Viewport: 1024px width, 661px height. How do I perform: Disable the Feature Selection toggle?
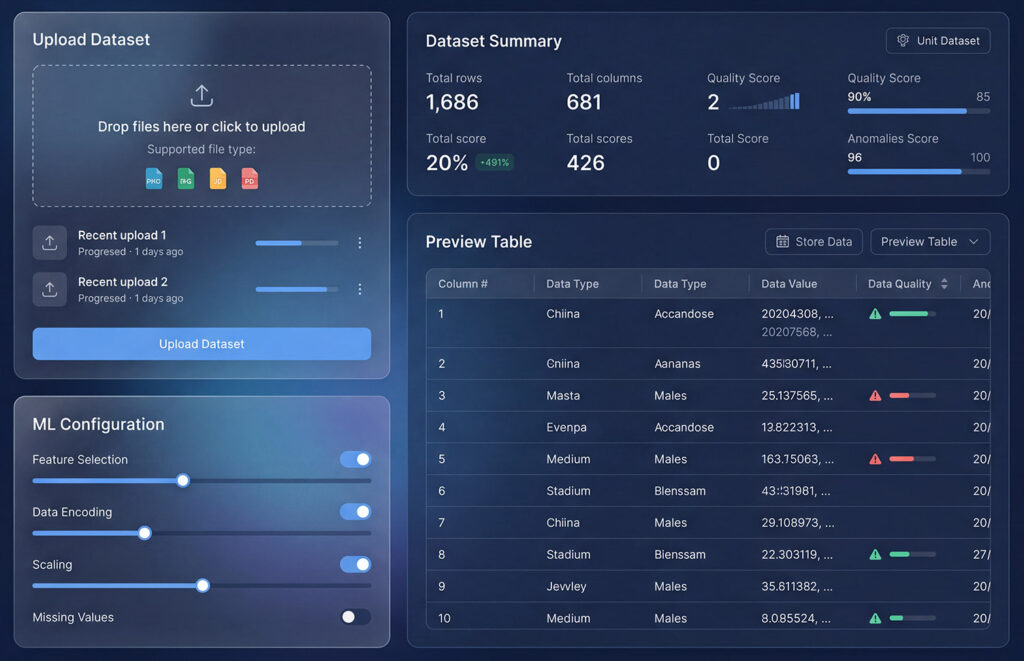pos(355,459)
